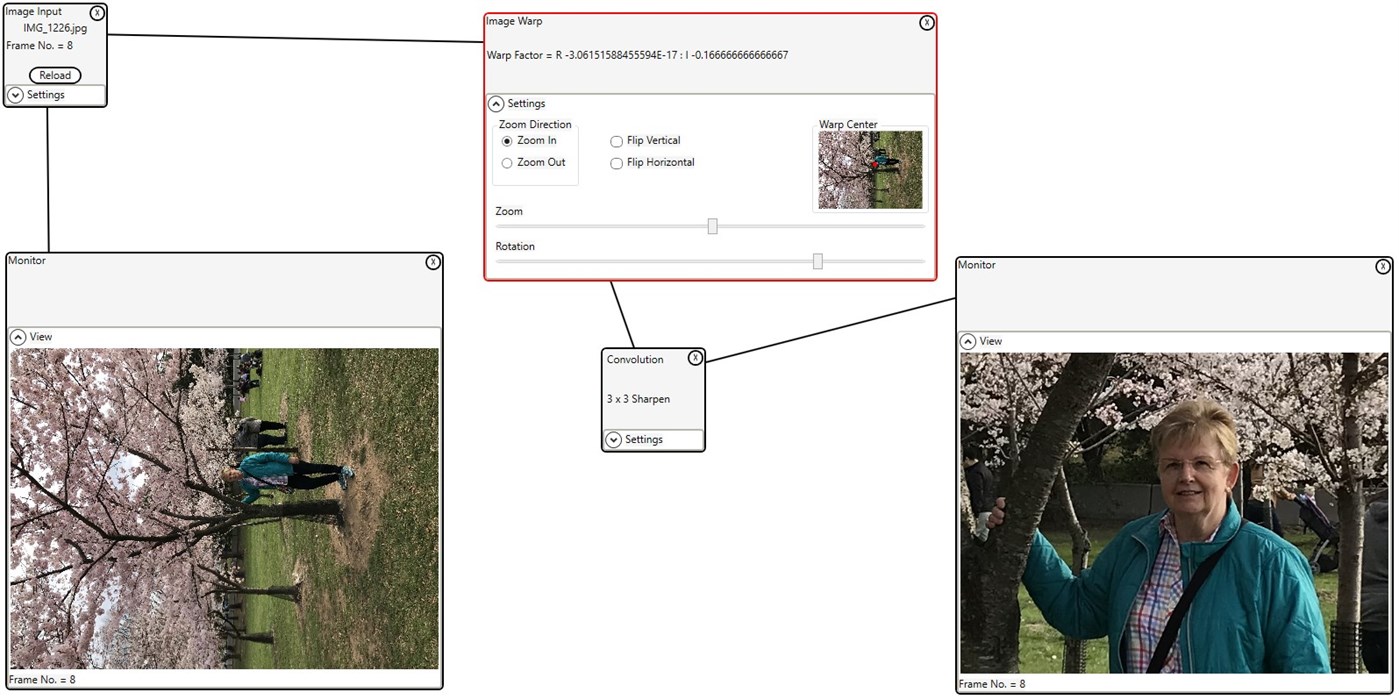Click the left Monitor's park photo preview
The width and height of the screenshot is (1399, 700).
[x=224, y=508]
